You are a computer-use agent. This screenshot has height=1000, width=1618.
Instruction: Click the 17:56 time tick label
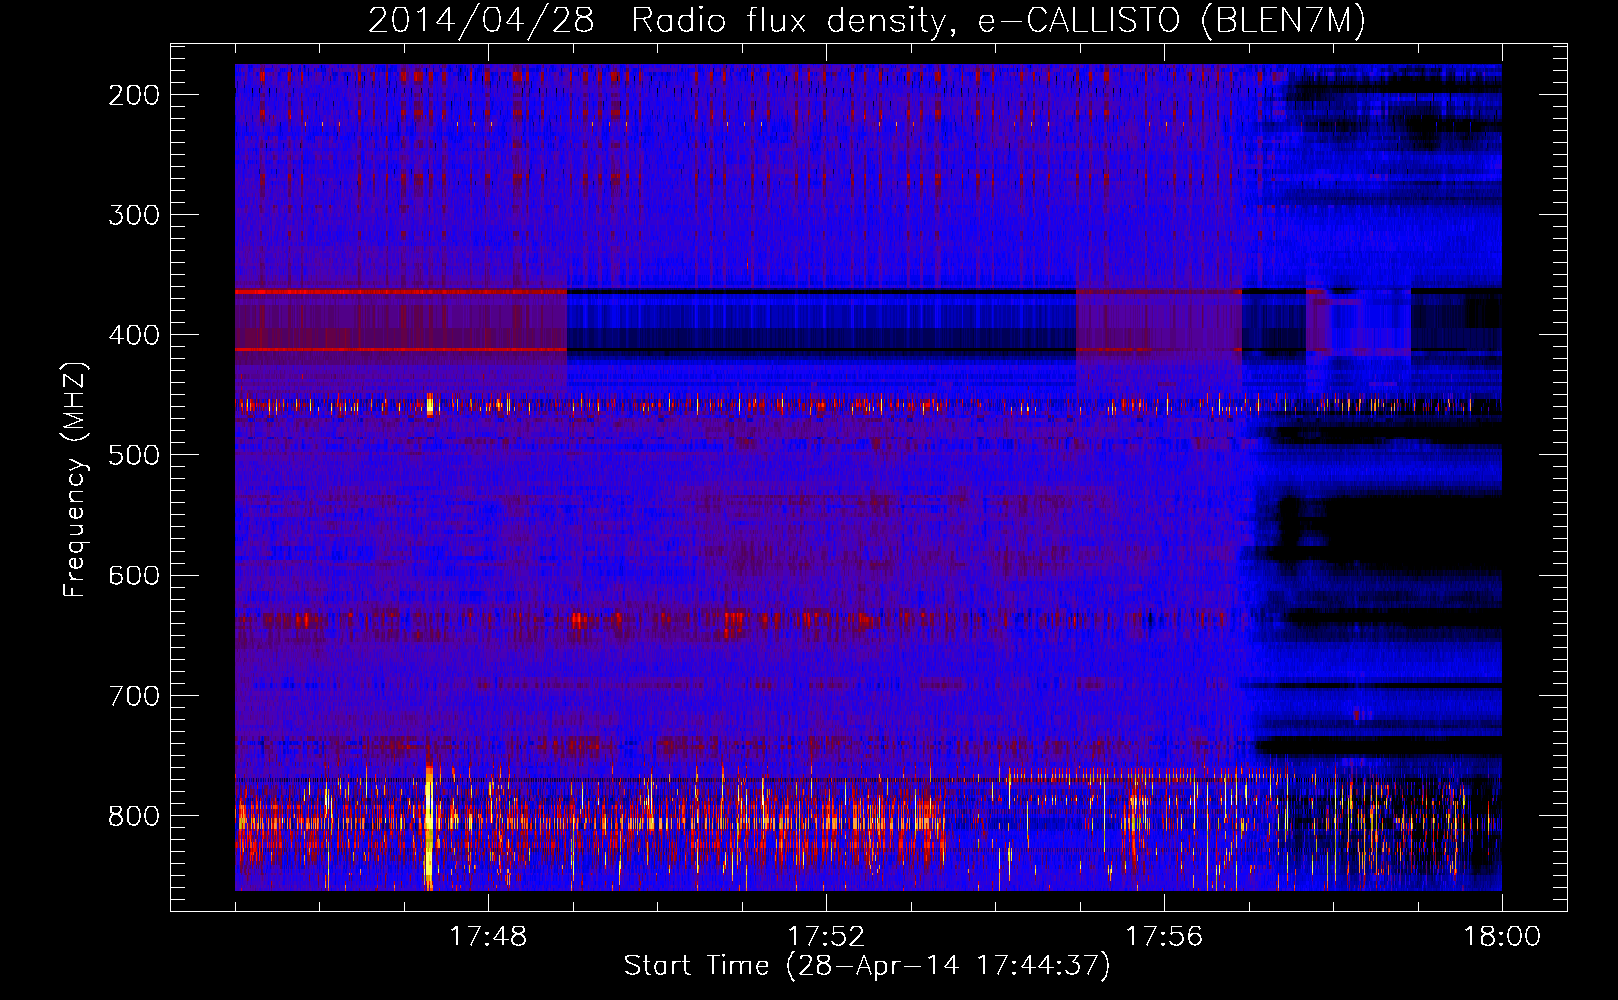pos(1164,937)
